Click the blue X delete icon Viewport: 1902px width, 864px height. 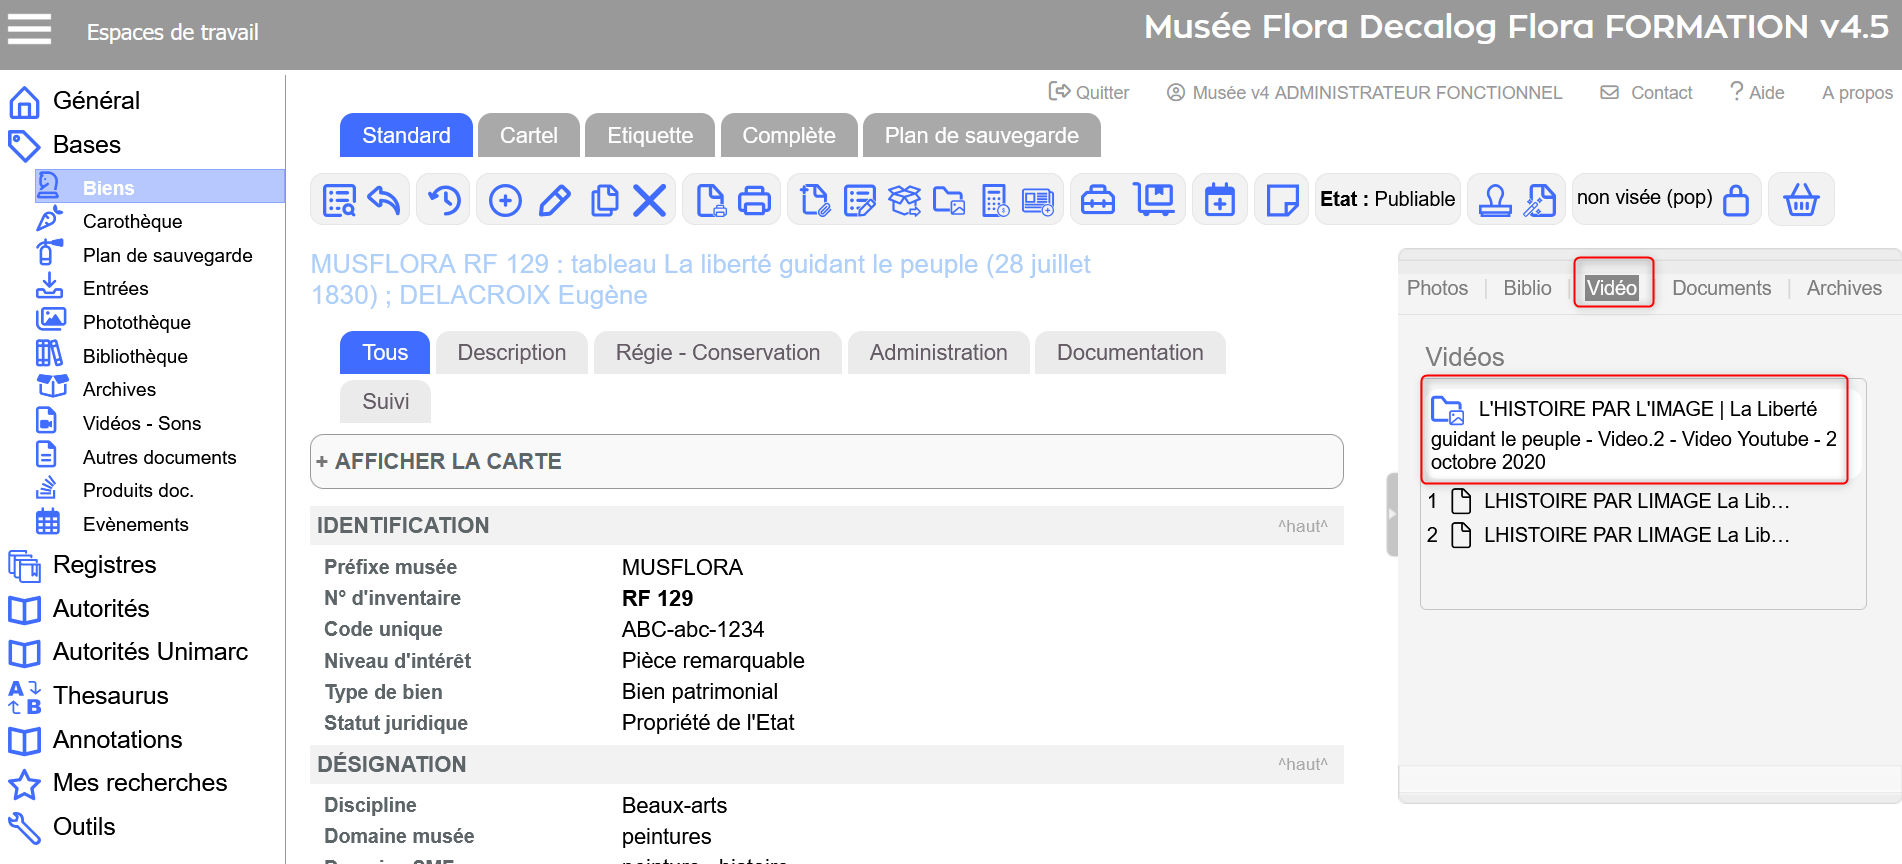point(649,201)
